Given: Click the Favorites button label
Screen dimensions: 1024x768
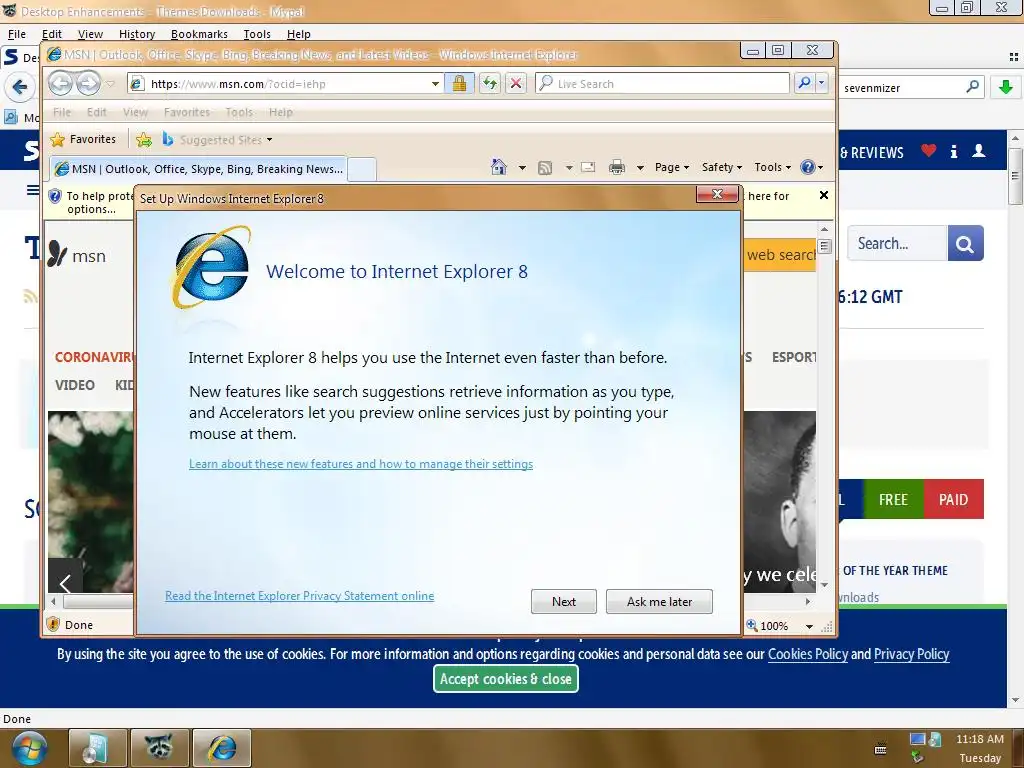Looking at the screenshot, I should click(x=93, y=139).
